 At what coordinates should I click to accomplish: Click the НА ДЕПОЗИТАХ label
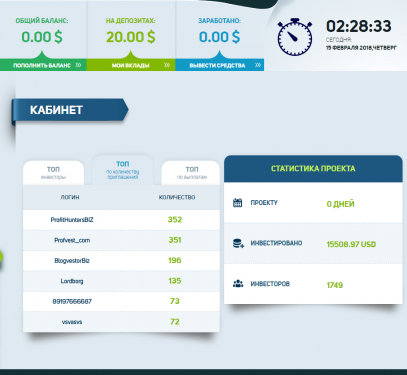coord(131,21)
